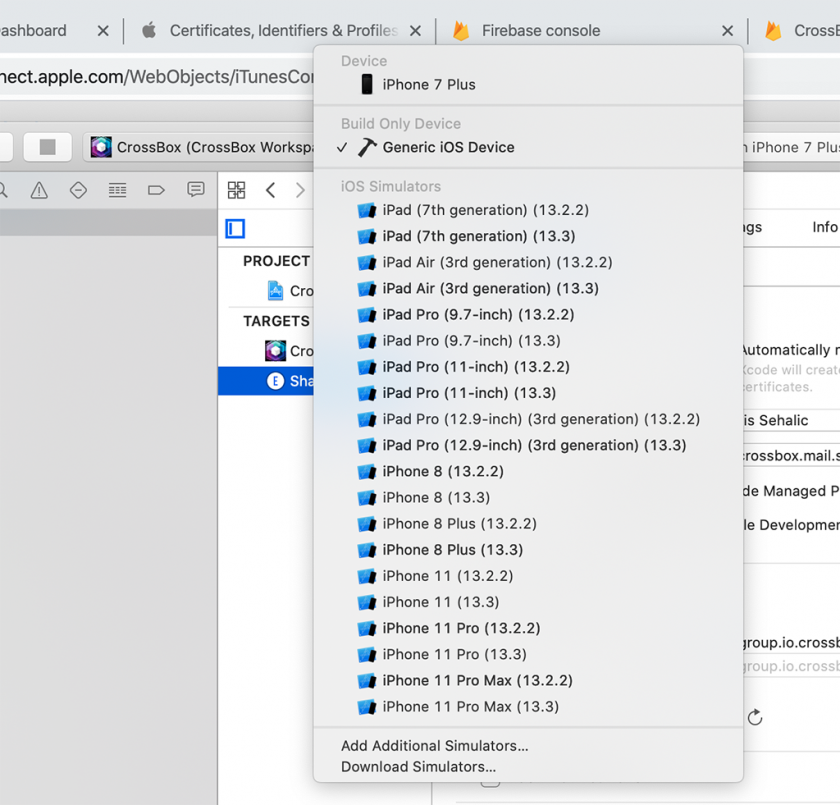840x805 pixels.
Task: Close the Certificates, Identifiers & Profiles tab
Action: pos(415,31)
